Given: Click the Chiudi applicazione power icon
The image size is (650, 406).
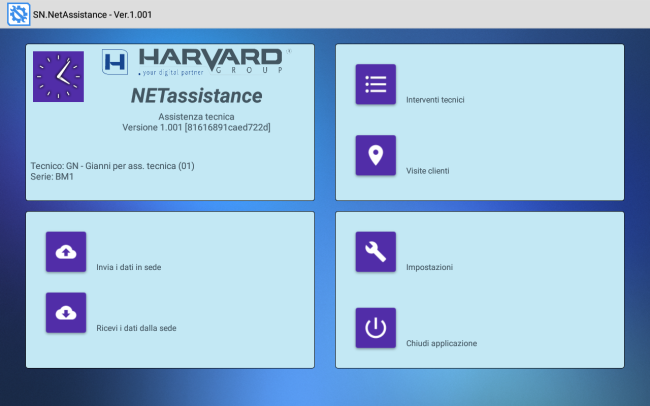Looking at the screenshot, I should (x=376, y=328).
